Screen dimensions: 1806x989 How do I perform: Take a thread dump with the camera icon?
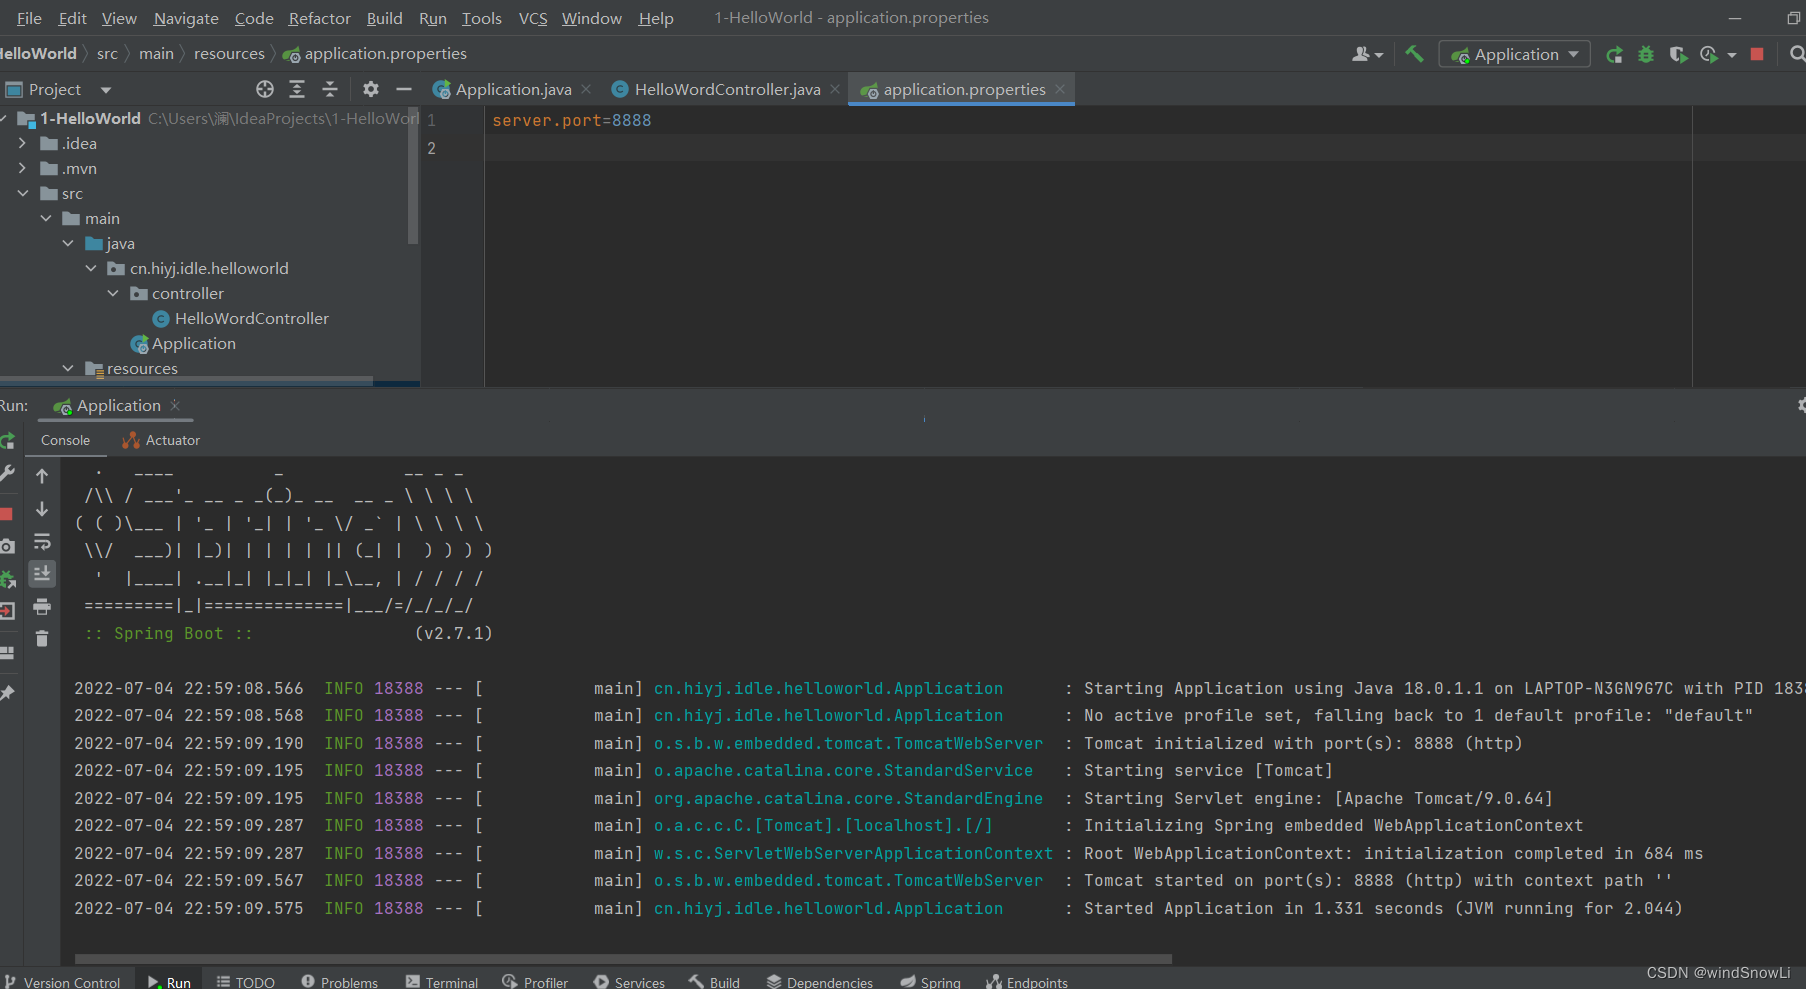point(7,546)
